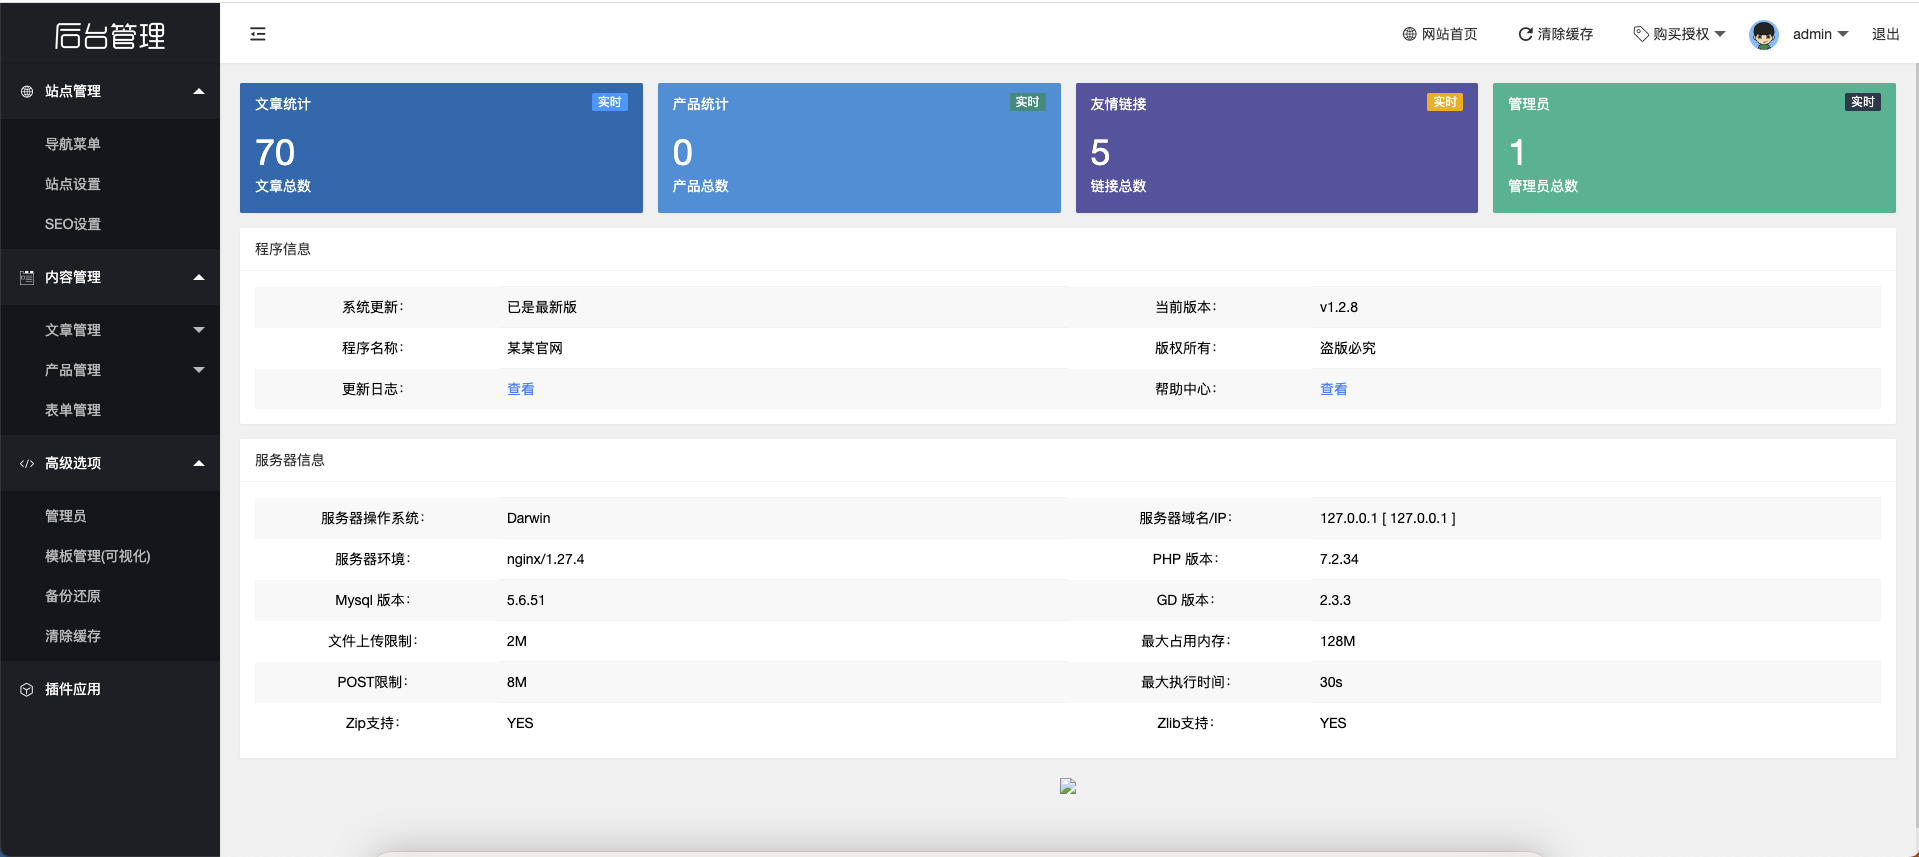Click the cube icon next to 插件应用
Viewport: 1919px width, 857px height.
pyautogui.click(x=27, y=689)
